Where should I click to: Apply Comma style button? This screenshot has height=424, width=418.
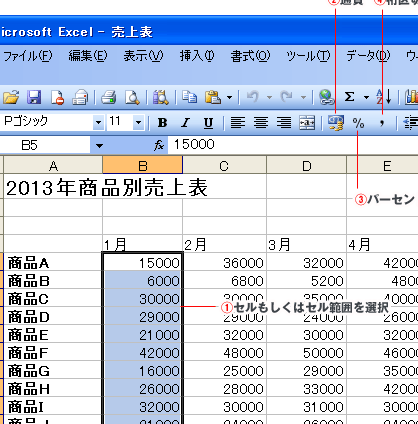[x=382, y=123]
